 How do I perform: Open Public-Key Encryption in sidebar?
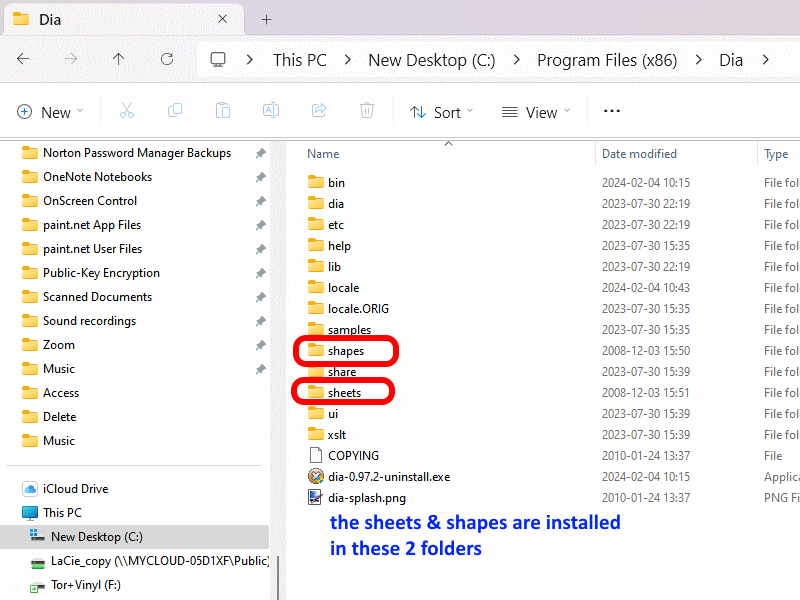click(91, 272)
